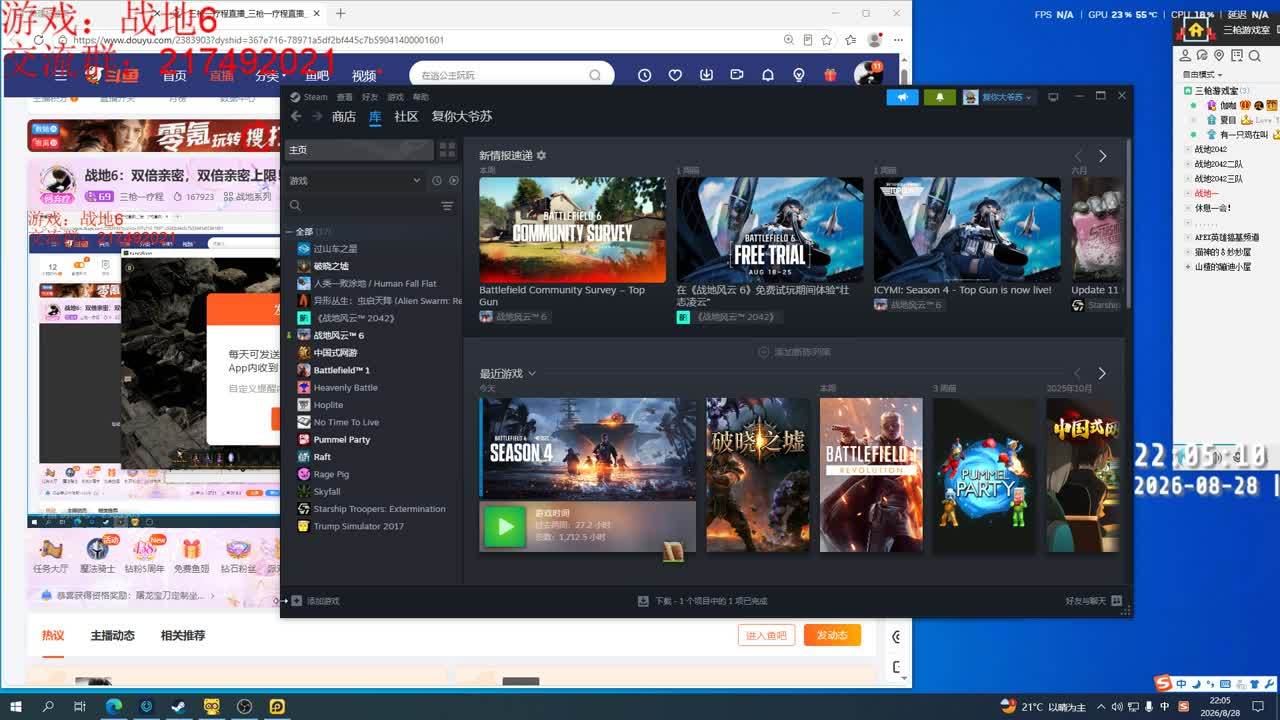Select Pummel Party in game list
Viewport: 1280px width, 720px height.
click(342, 440)
